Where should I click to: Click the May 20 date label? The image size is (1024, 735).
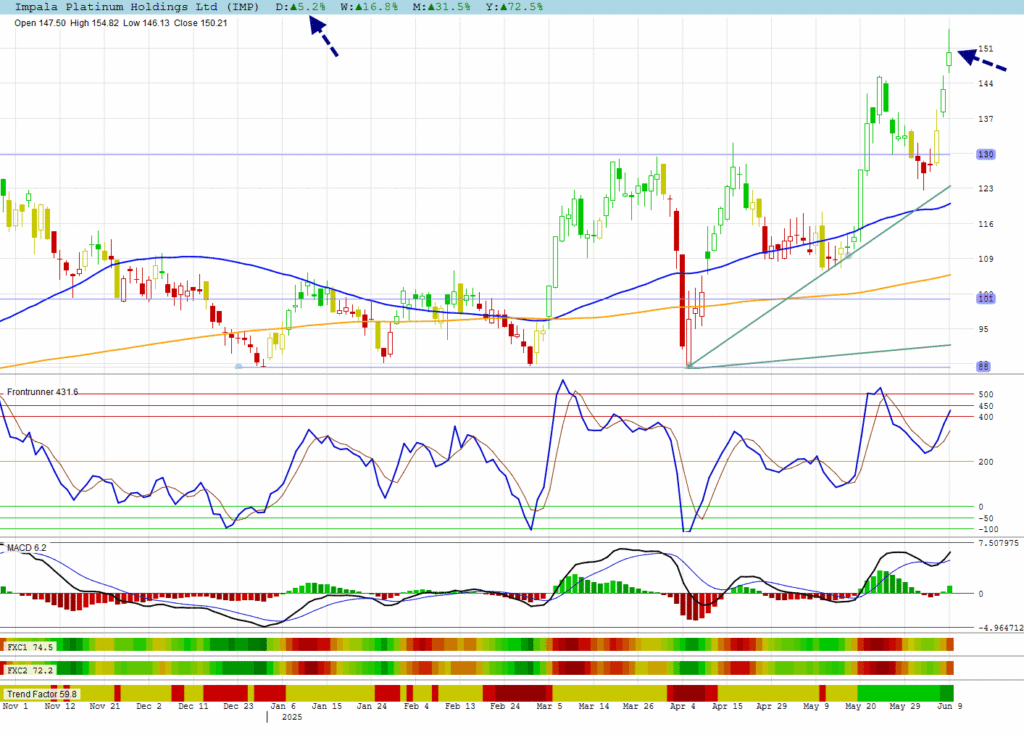coord(861,706)
